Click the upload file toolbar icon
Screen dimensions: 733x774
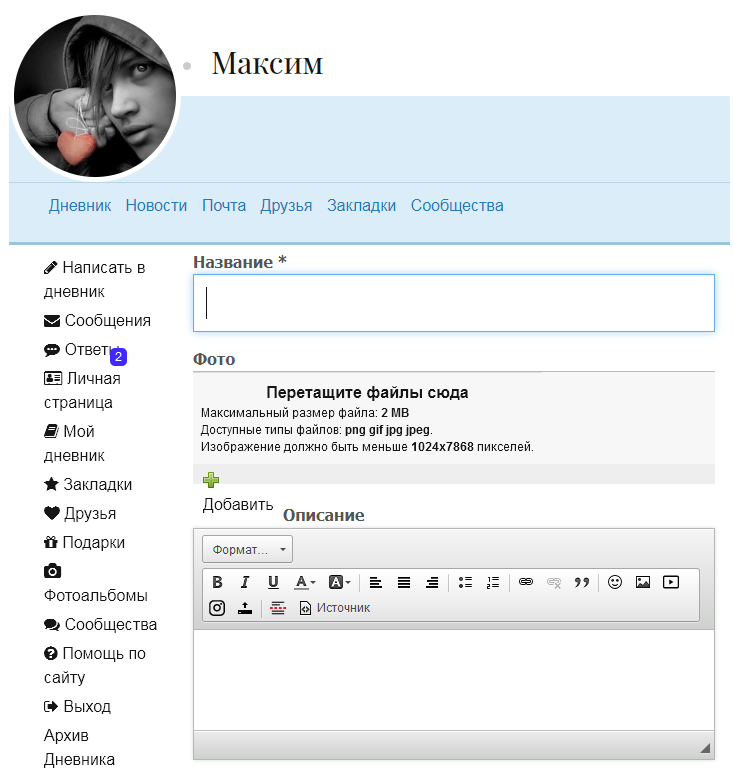click(245, 608)
